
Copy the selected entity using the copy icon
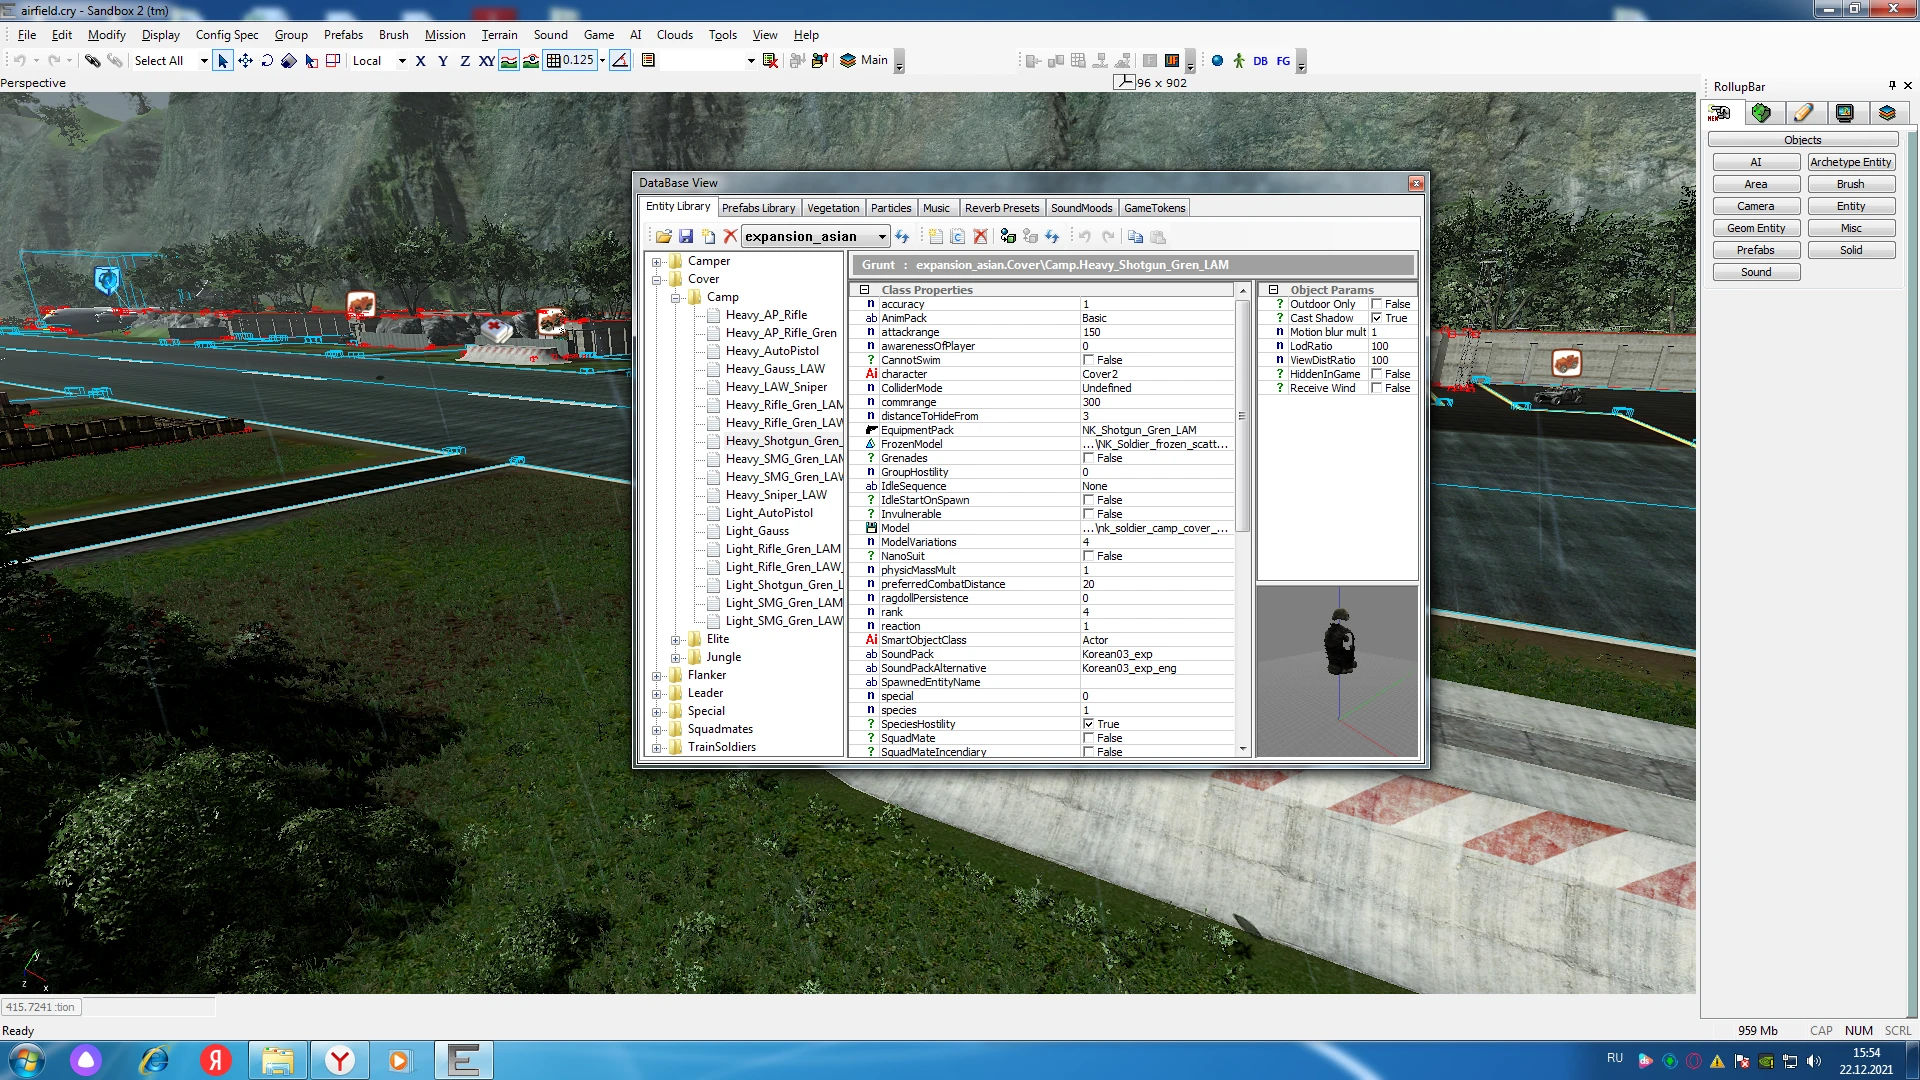(x=1135, y=237)
